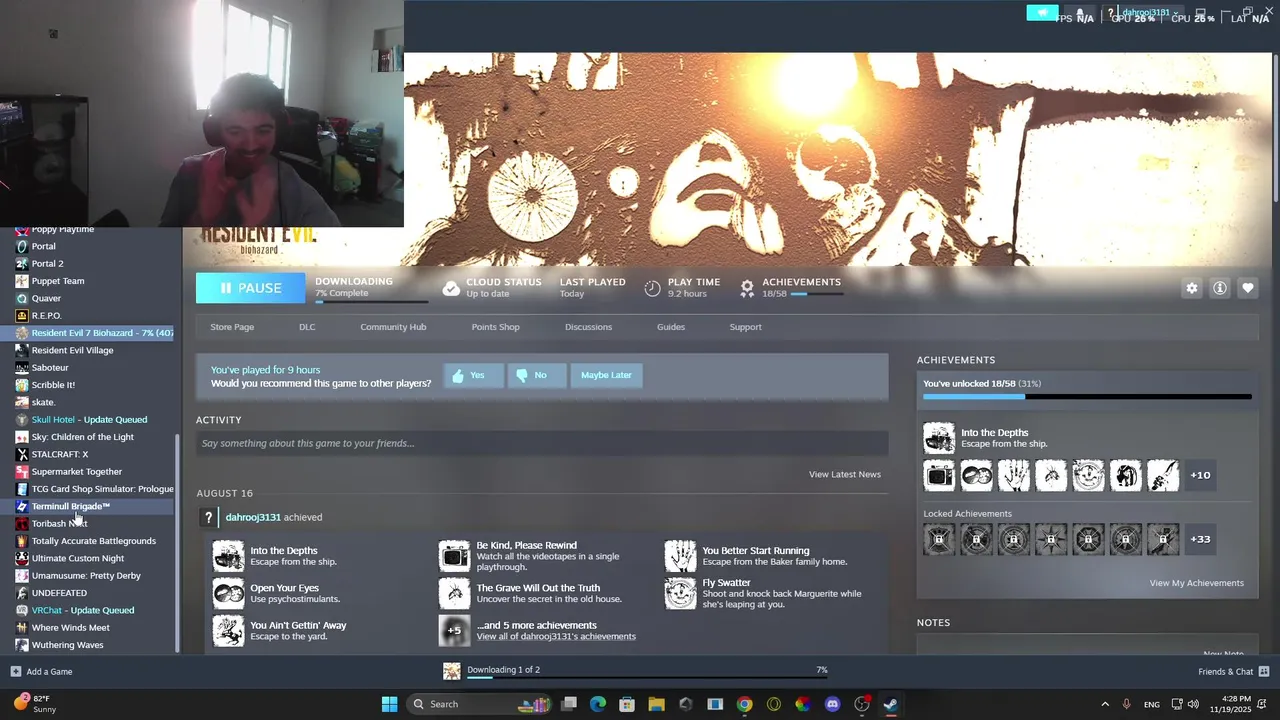The height and width of the screenshot is (720, 1280).
Task: Select Supermarket Together in library
Action: [77, 472]
